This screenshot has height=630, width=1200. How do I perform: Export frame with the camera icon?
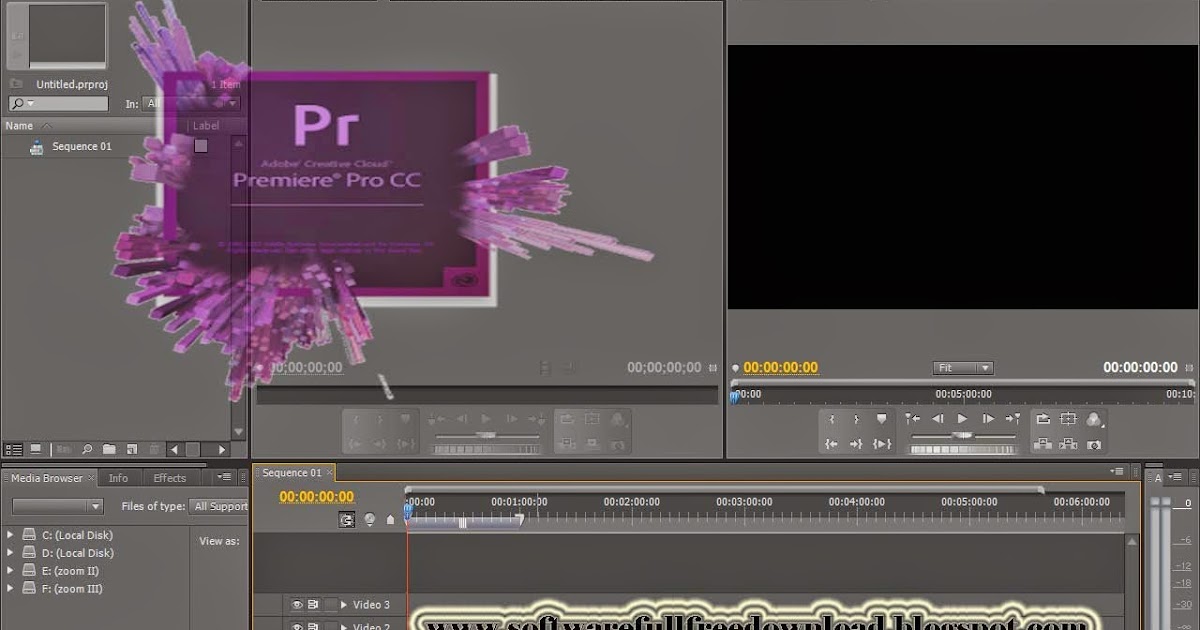click(1094, 444)
